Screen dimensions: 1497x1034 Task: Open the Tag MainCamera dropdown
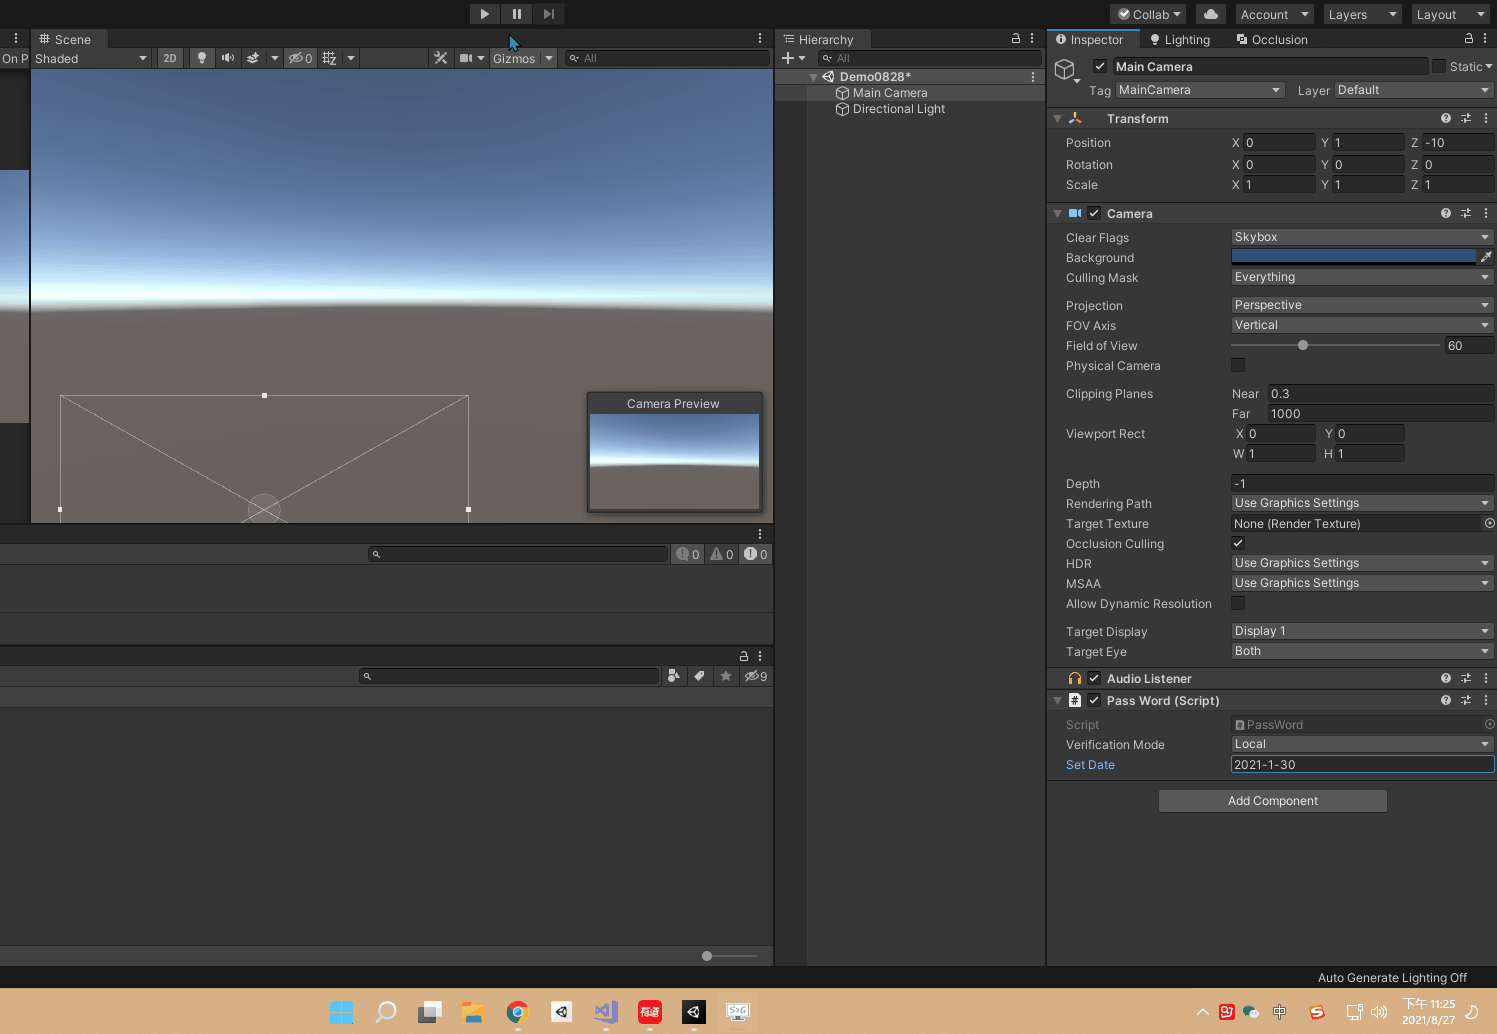[1199, 90]
